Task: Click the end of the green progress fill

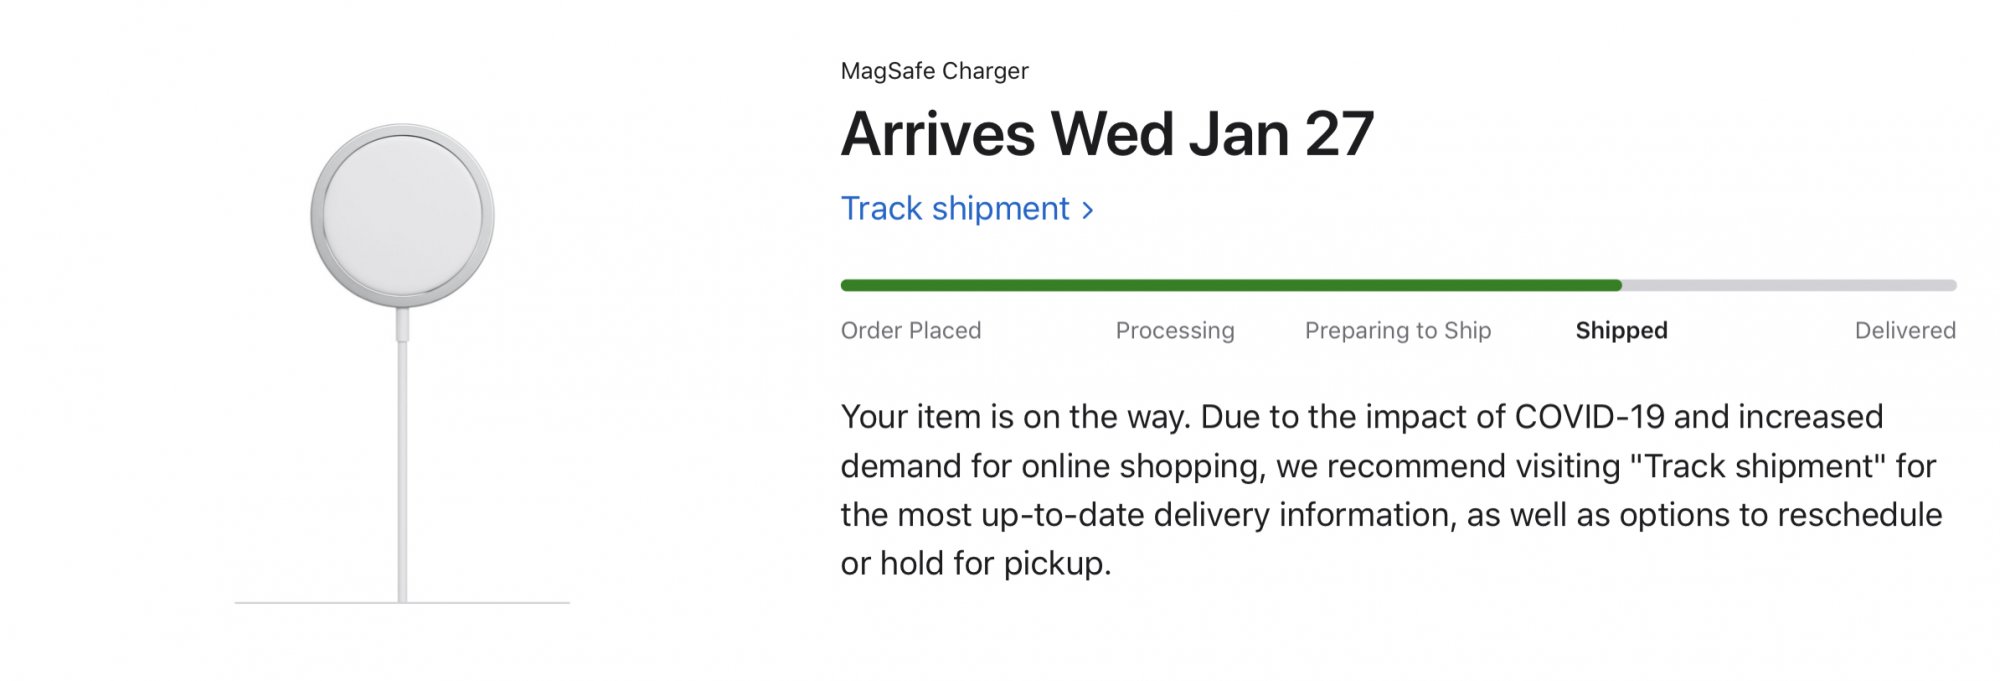Action: pyautogui.click(x=1616, y=285)
